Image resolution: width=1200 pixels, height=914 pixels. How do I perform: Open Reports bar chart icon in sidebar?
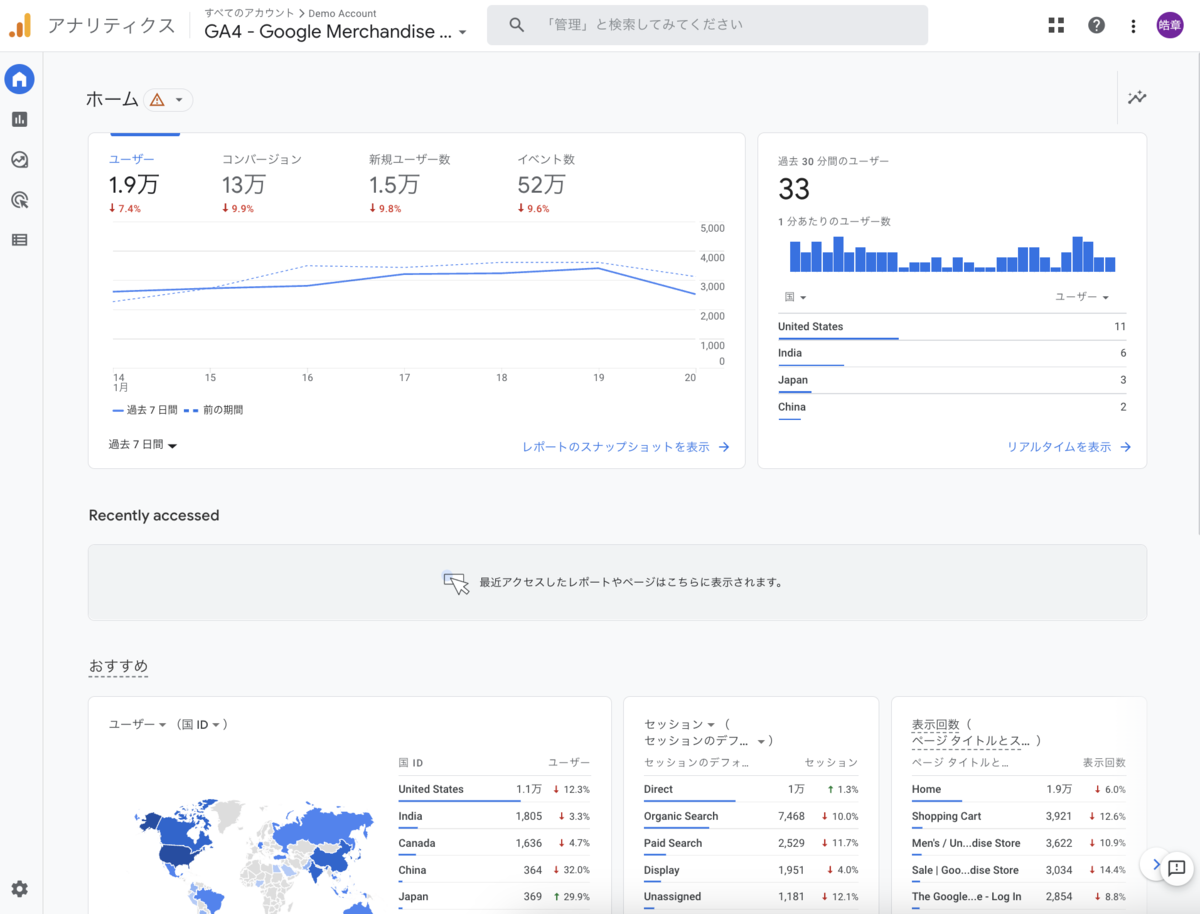point(19,119)
